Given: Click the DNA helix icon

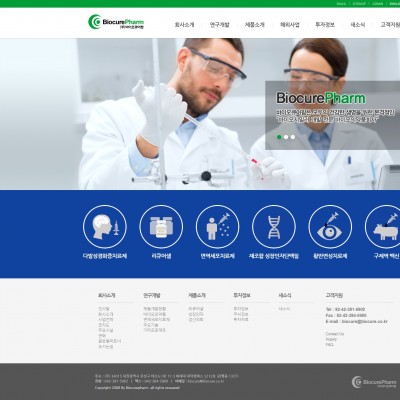Looking at the screenshot, I should click(274, 227).
